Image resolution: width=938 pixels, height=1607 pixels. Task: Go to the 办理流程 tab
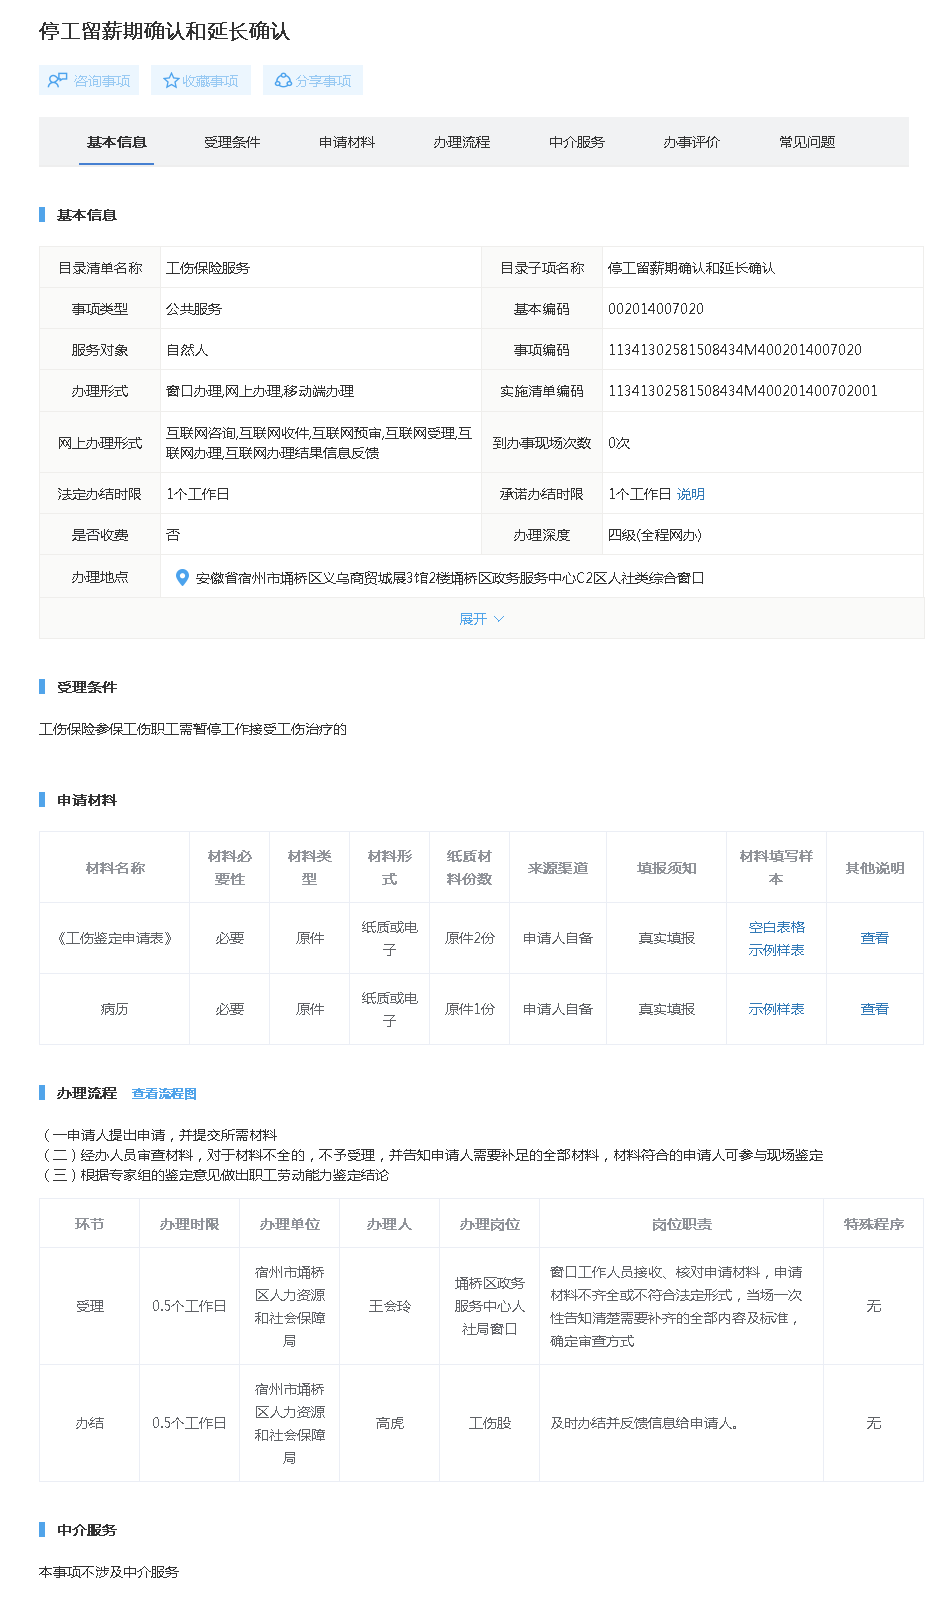(x=462, y=142)
